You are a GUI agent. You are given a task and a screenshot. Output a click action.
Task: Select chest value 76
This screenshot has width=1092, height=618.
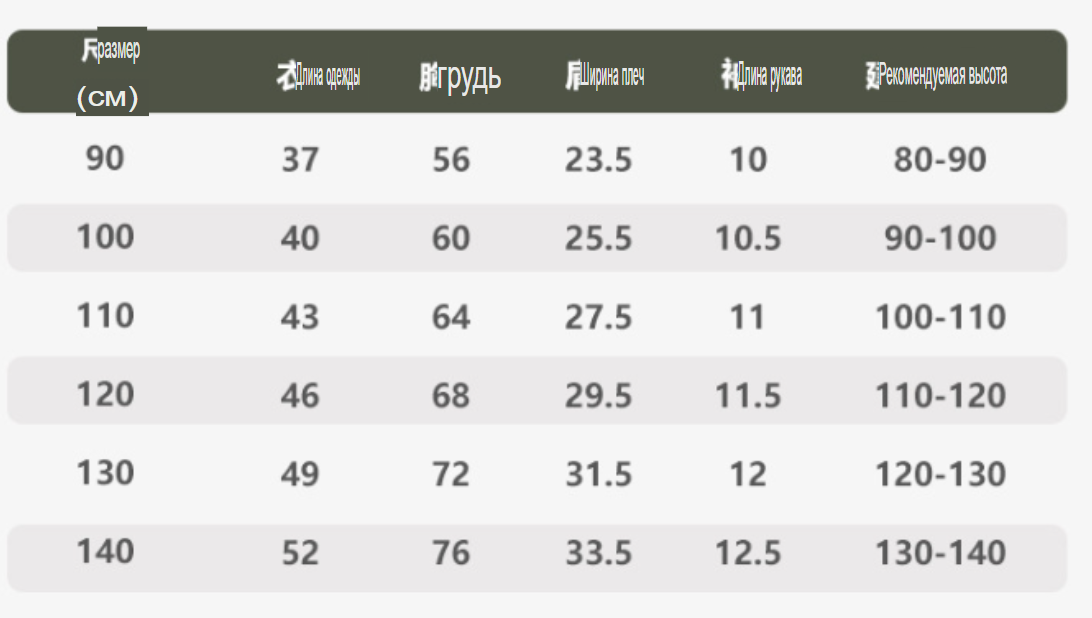451,553
